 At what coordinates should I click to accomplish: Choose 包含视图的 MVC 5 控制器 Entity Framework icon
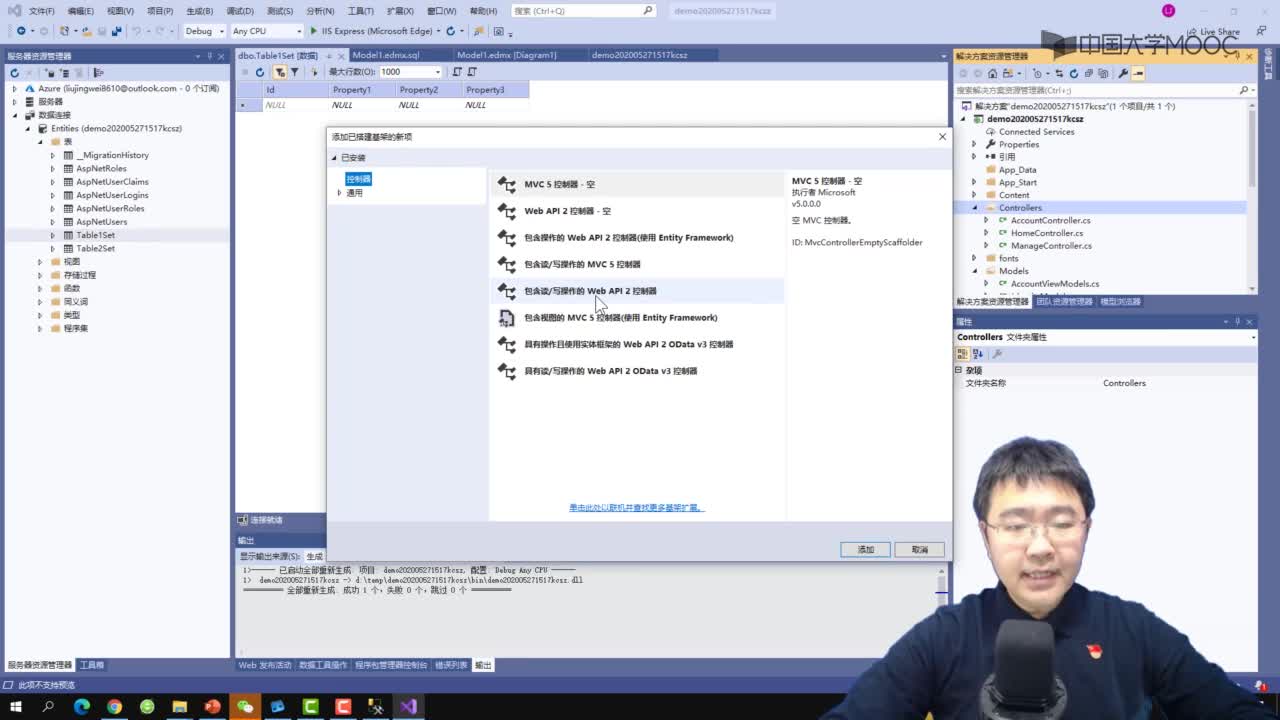(507, 318)
